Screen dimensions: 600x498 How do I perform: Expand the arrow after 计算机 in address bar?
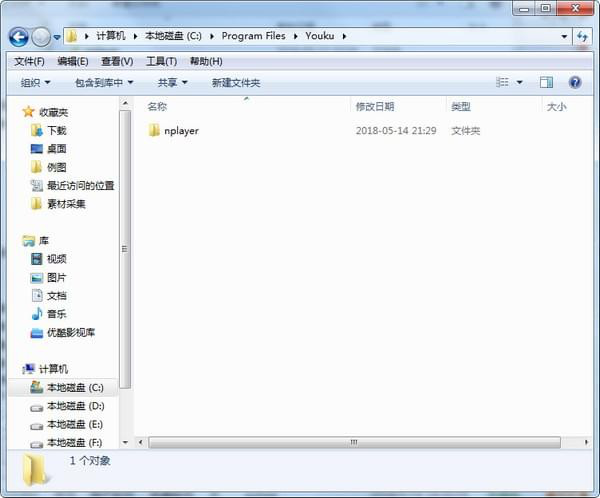tap(135, 36)
